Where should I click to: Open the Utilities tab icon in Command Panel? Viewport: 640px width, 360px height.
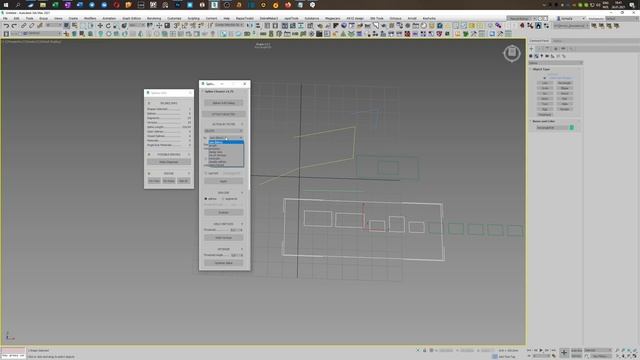pos(571,49)
